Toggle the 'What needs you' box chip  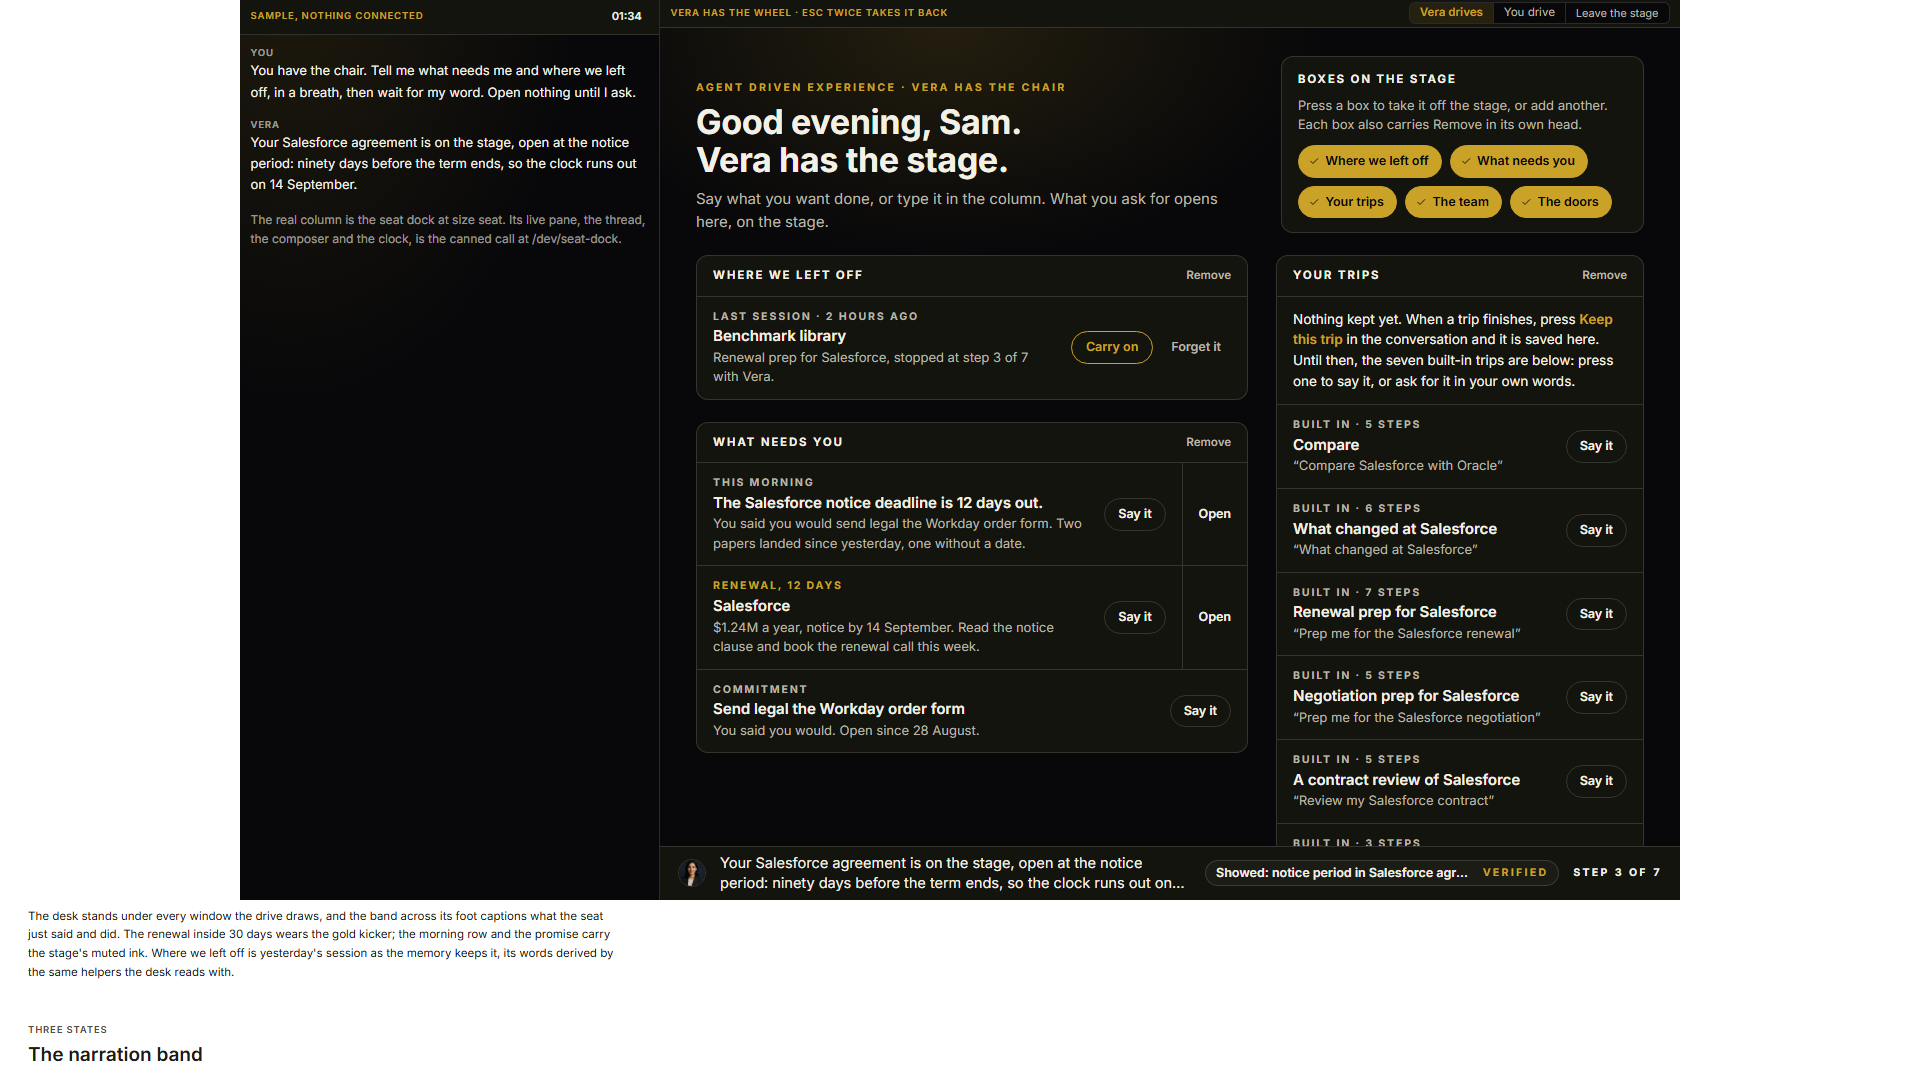tap(1518, 161)
